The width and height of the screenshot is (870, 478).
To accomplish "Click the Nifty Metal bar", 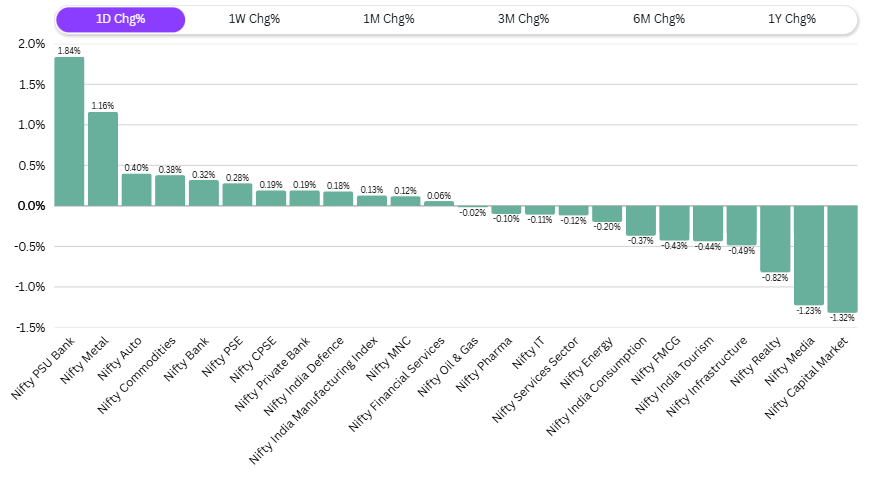I will pos(103,159).
